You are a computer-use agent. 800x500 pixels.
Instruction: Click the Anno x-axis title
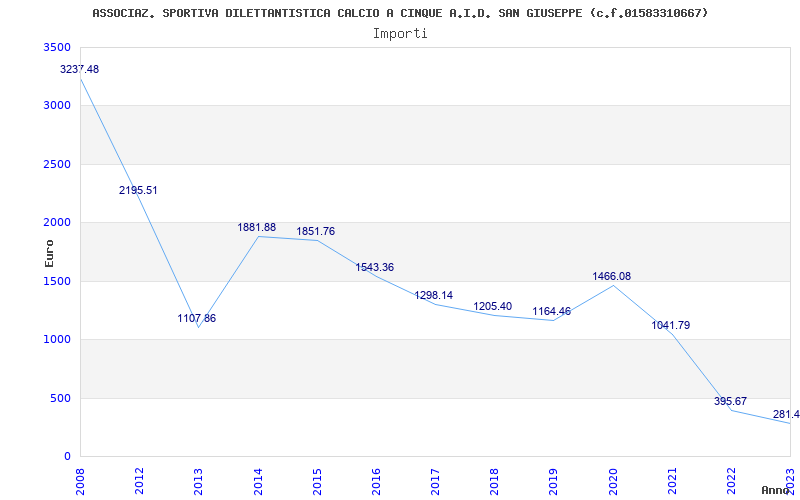coord(774,490)
